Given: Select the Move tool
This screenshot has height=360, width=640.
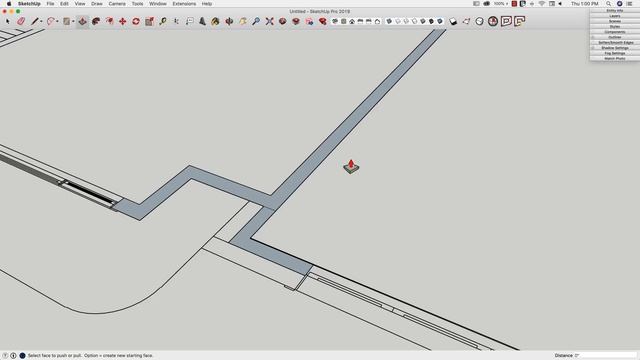Looking at the screenshot, I should (122, 21).
